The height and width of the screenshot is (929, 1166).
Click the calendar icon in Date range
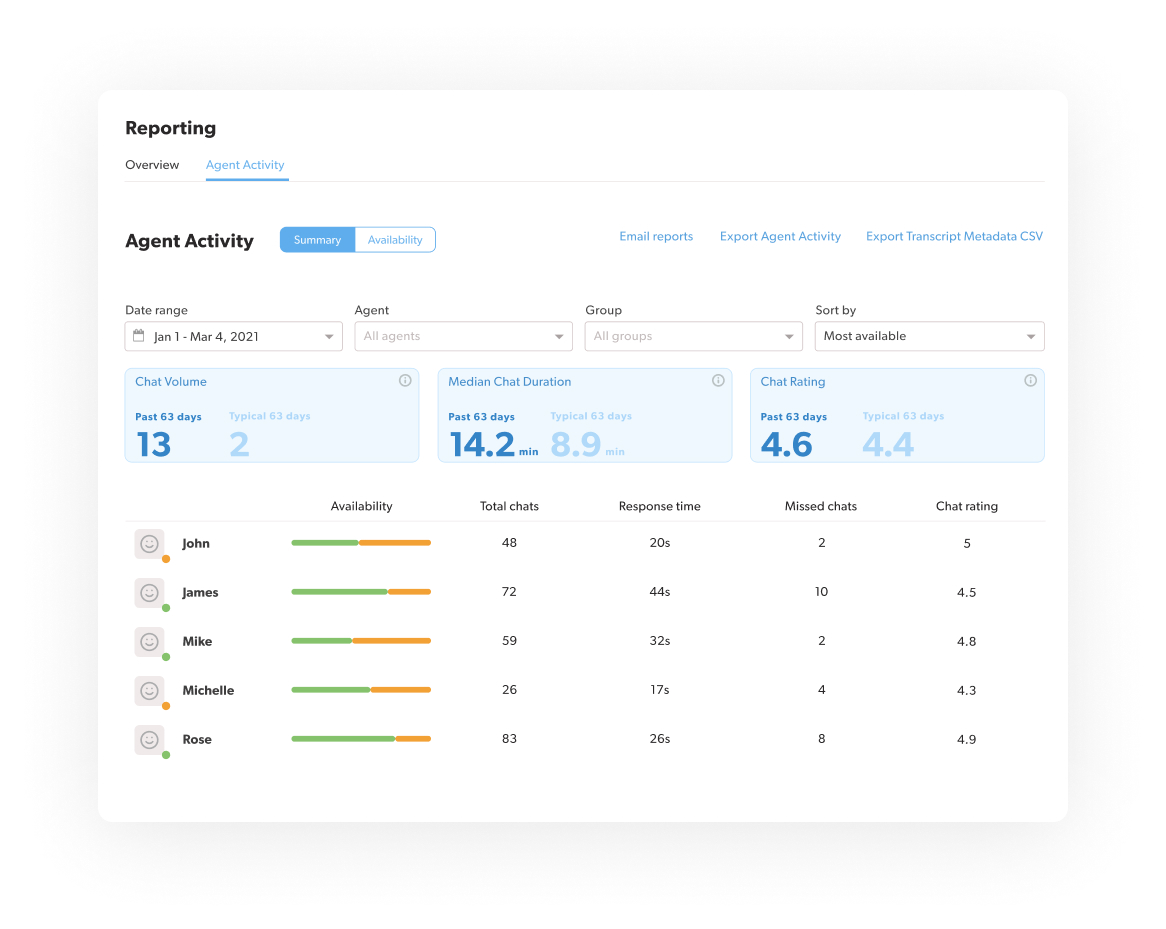(x=139, y=336)
